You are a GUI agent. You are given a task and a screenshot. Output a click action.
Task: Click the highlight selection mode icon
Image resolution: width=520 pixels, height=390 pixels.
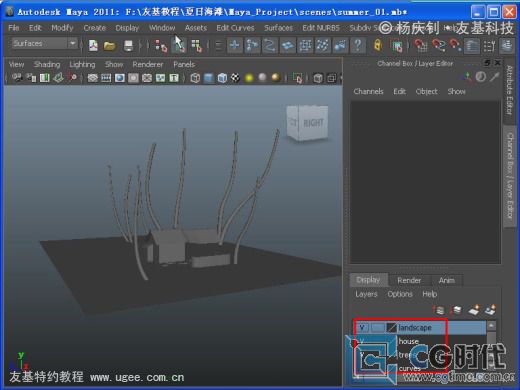(397, 46)
